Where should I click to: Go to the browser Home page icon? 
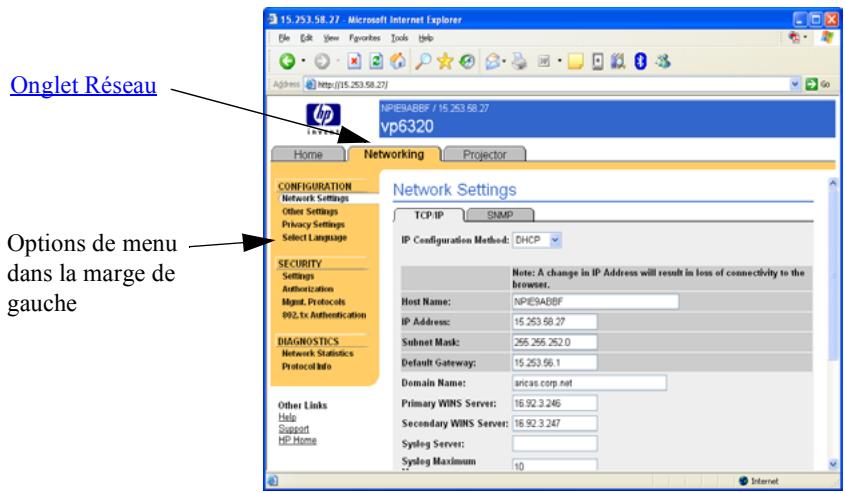[x=398, y=61]
